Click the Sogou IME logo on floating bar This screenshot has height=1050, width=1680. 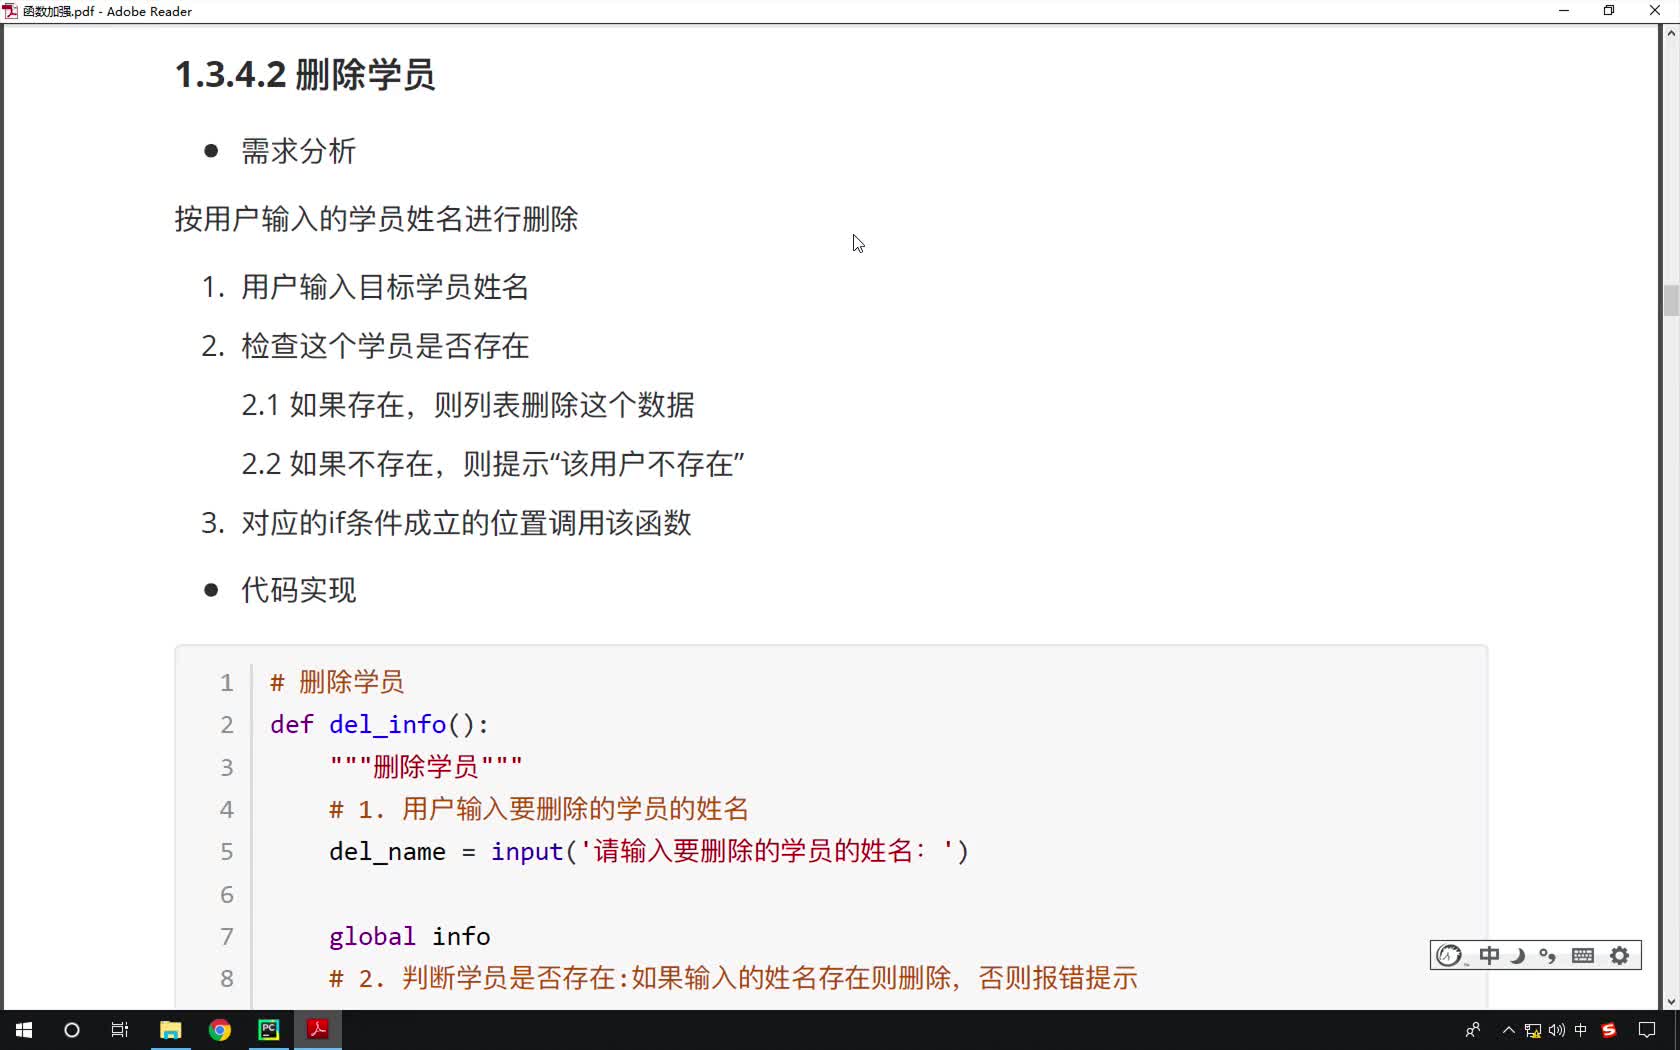coord(1450,956)
